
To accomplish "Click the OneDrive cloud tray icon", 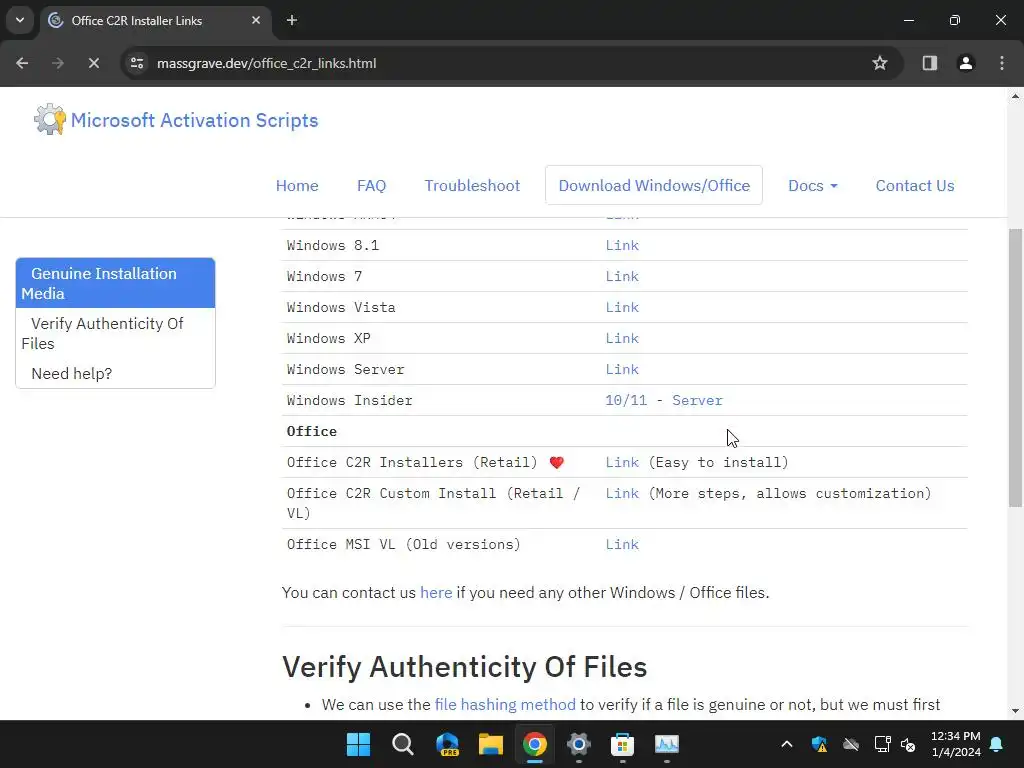I will (851, 744).
